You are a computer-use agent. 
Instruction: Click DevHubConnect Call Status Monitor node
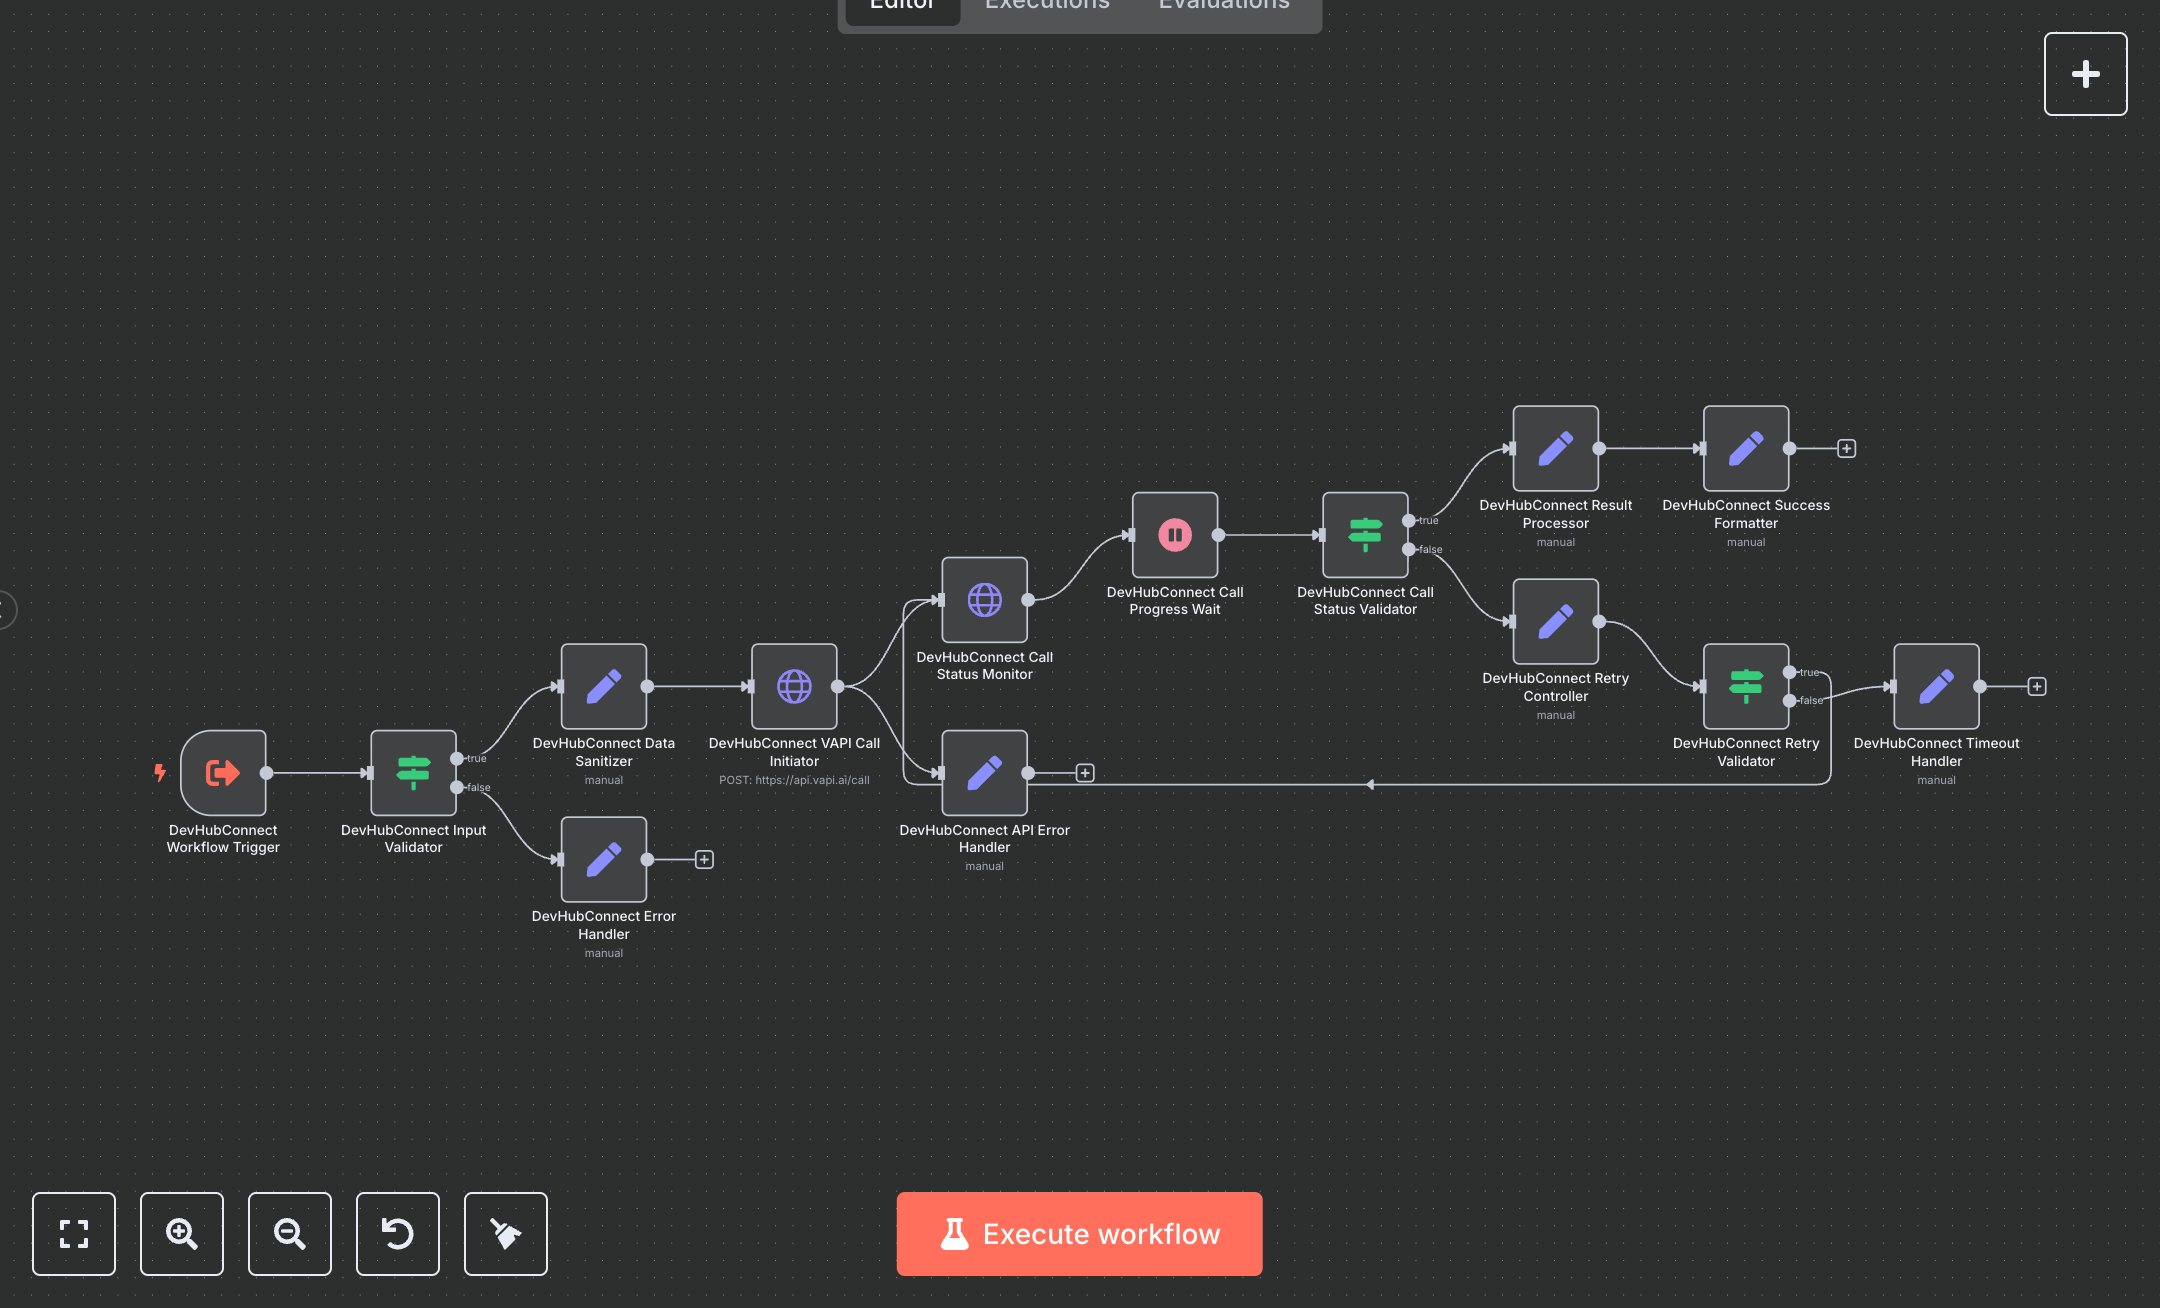tap(984, 600)
